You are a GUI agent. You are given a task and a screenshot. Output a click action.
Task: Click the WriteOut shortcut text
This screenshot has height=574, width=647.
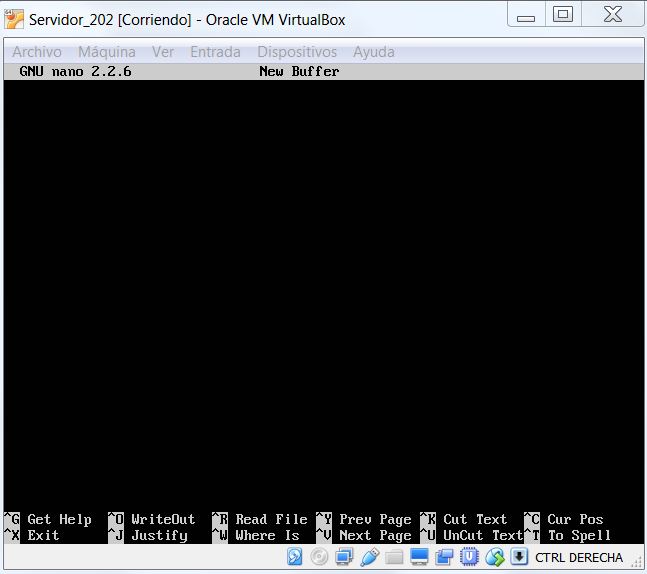click(163, 519)
